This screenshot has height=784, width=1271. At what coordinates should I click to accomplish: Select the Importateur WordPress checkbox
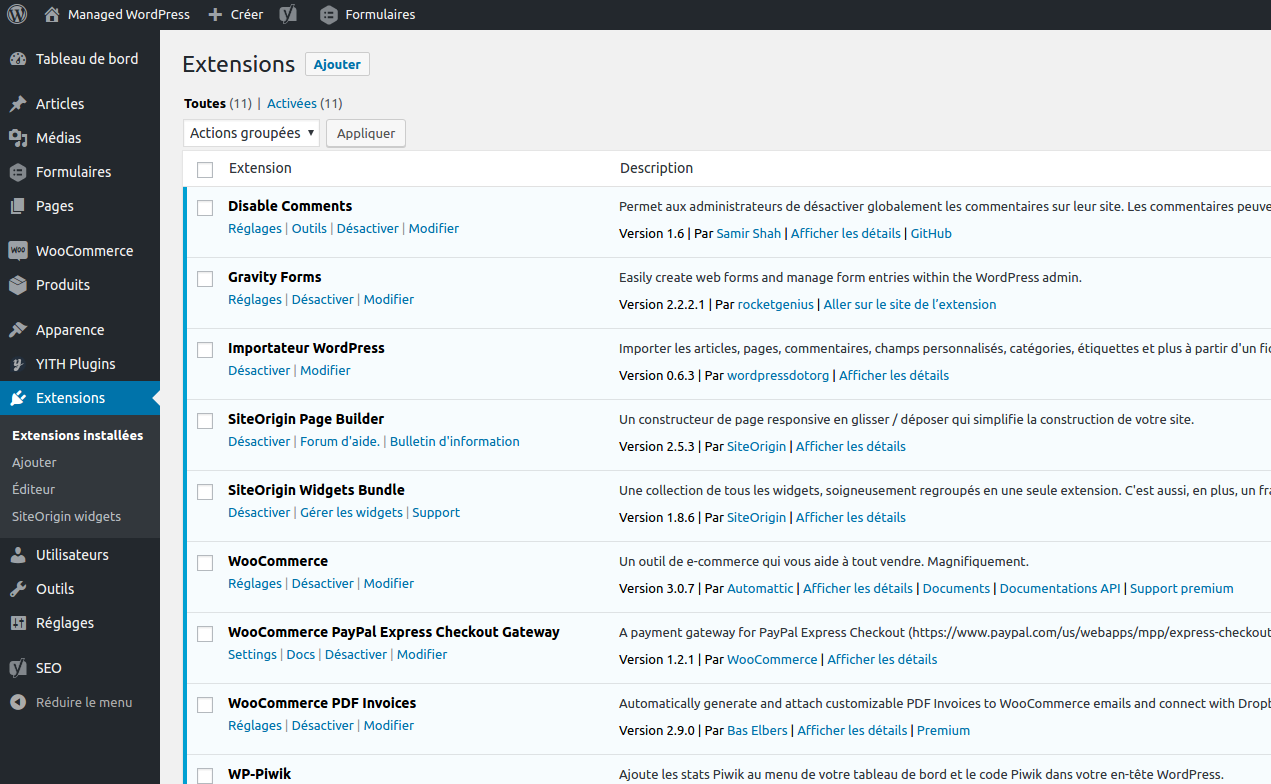coord(205,350)
